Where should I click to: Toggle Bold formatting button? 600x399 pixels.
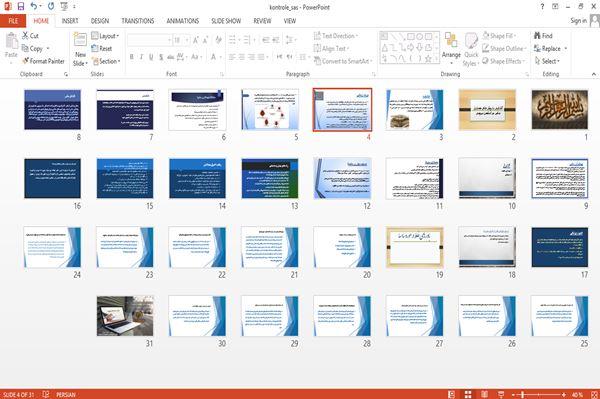132,57
